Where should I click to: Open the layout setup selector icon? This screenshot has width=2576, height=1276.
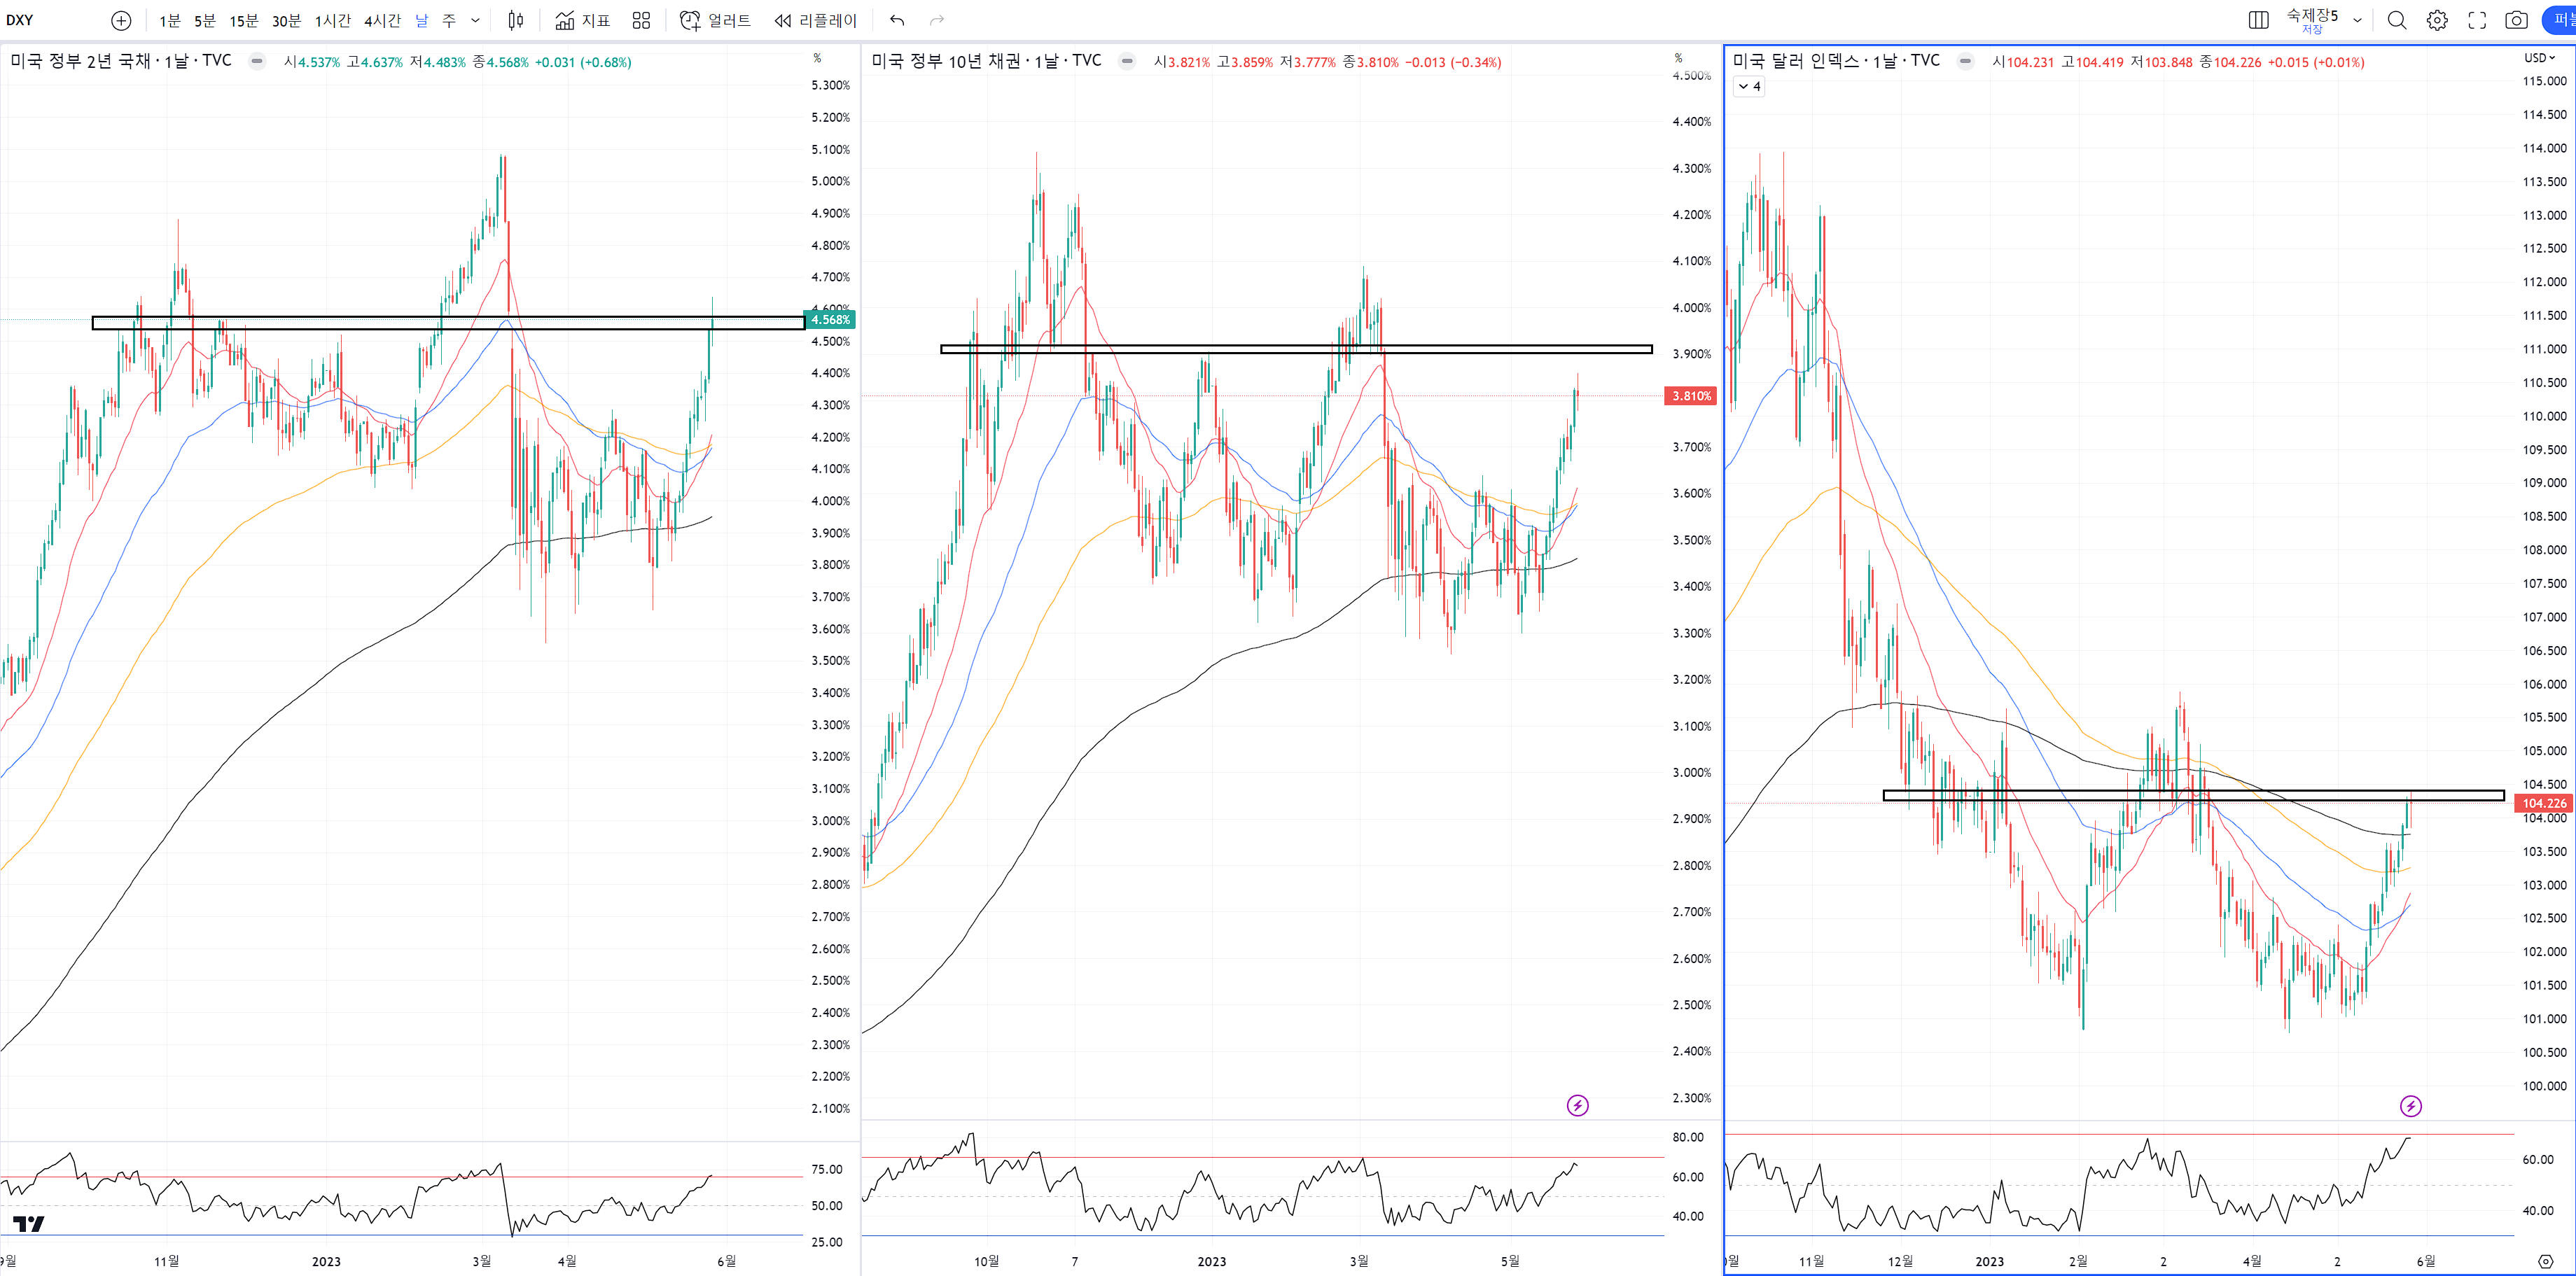pos(2258,20)
